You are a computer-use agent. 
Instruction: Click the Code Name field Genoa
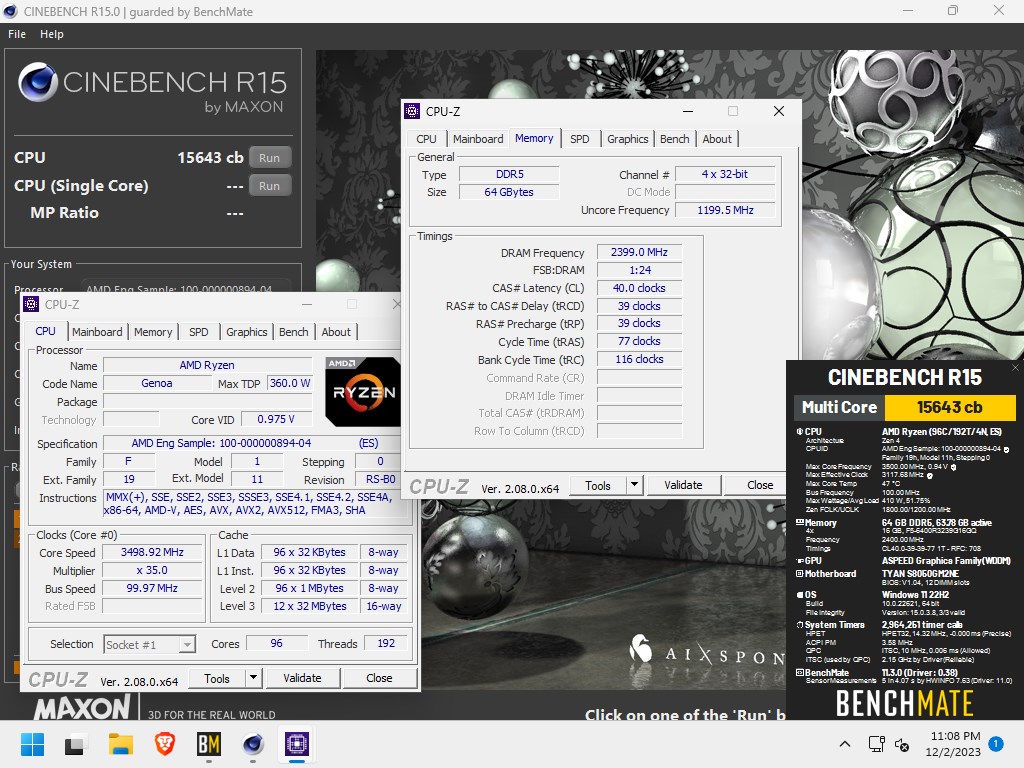tap(157, 383)
